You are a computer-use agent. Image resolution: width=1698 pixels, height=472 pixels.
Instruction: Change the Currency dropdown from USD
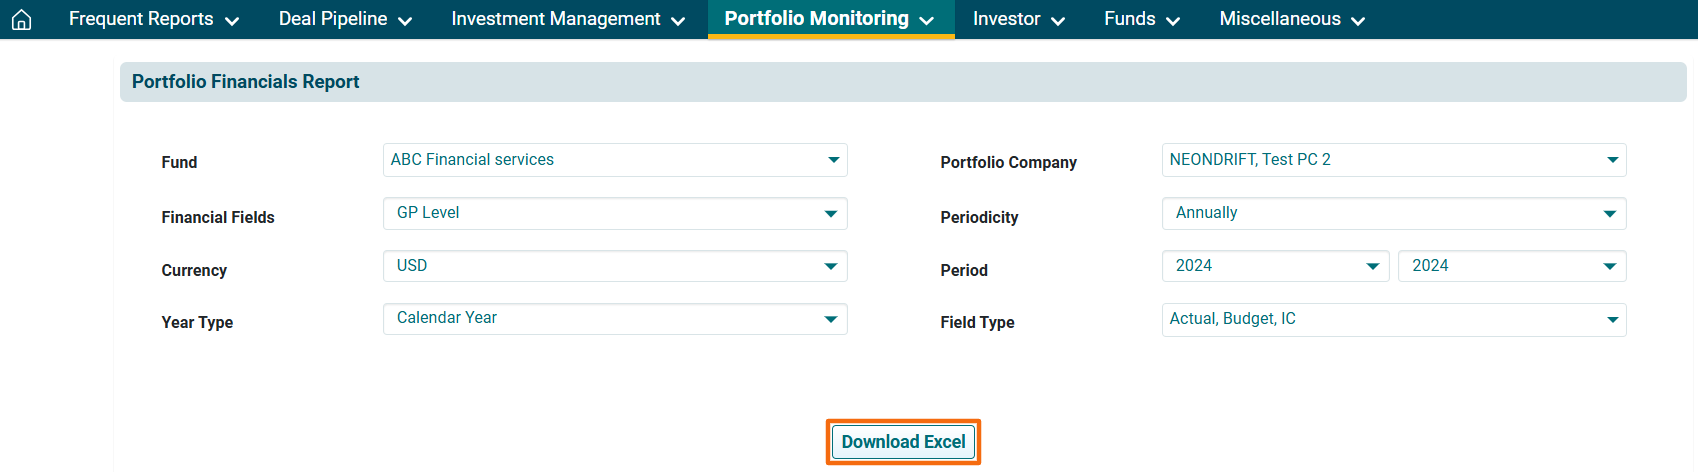[x=614, y=266]
